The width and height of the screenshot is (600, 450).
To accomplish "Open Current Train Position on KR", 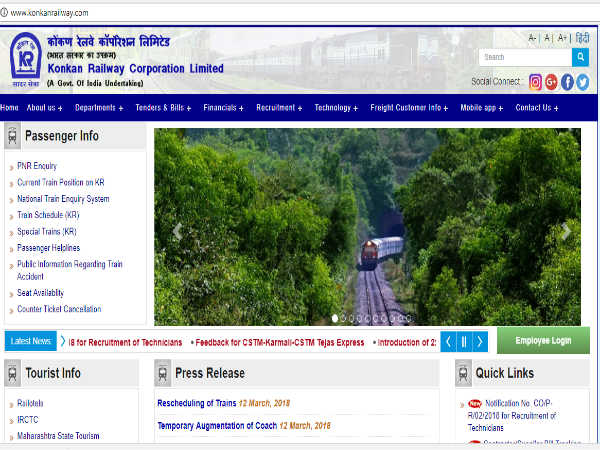I will pos(61,183).
